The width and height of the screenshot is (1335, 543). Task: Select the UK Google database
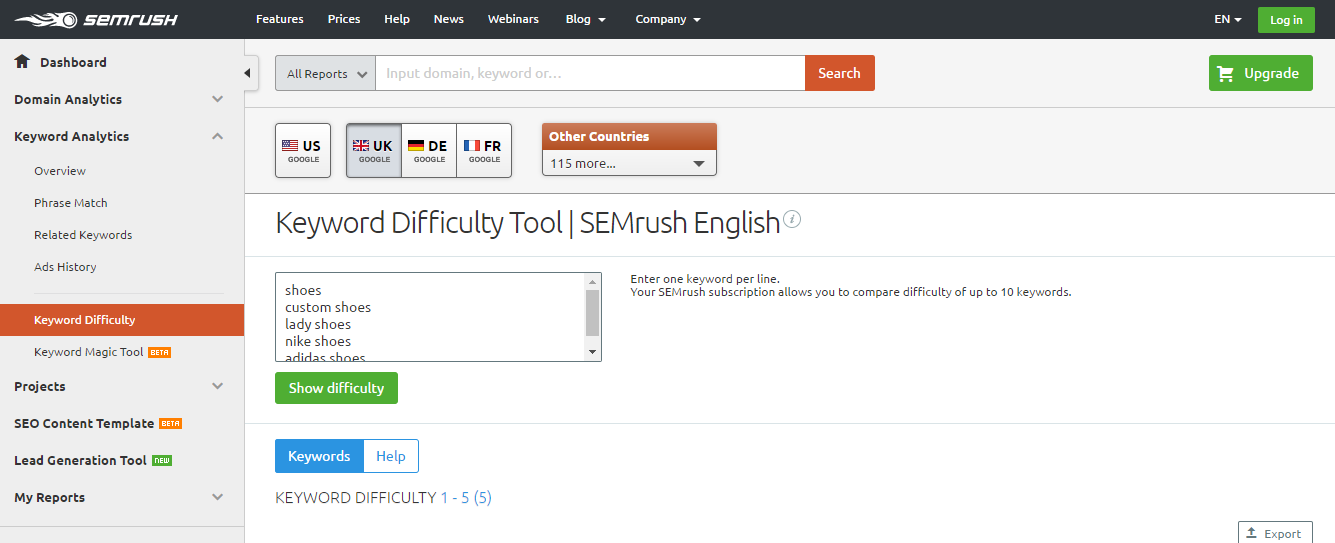point(374,150)
